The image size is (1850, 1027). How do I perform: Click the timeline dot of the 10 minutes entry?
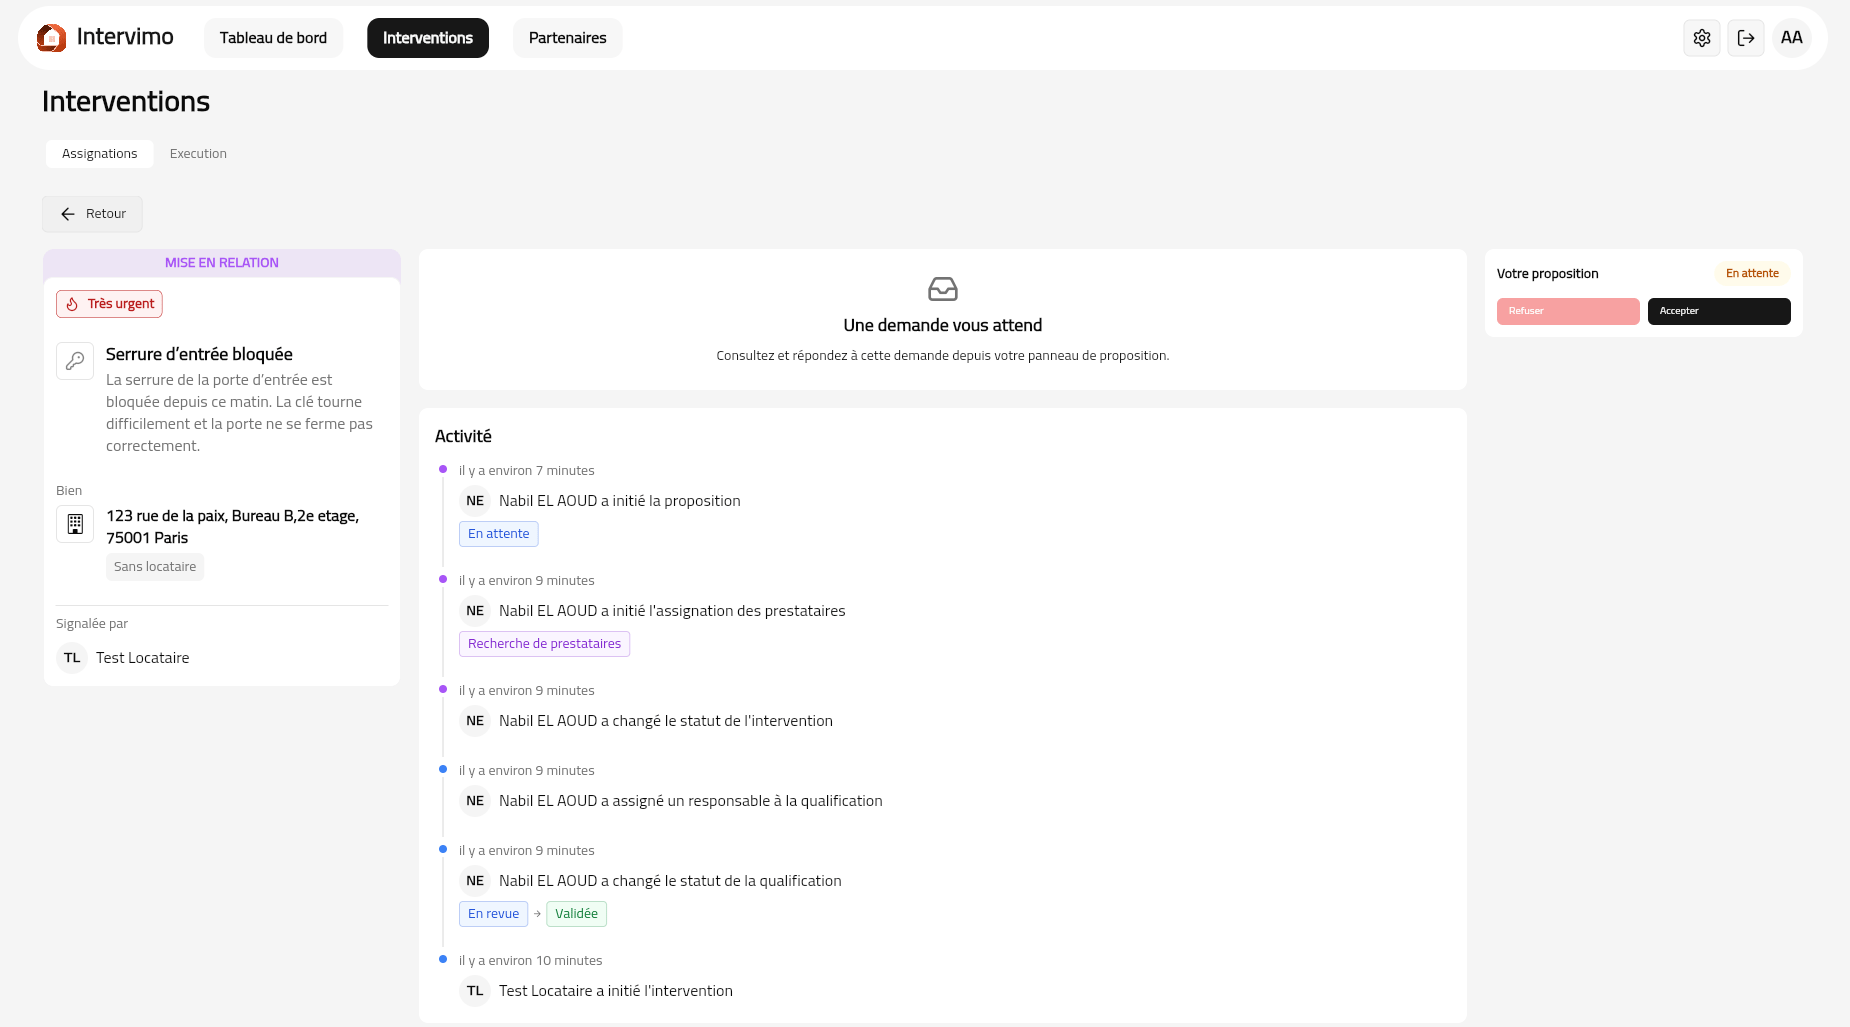(x=443, y=959)
